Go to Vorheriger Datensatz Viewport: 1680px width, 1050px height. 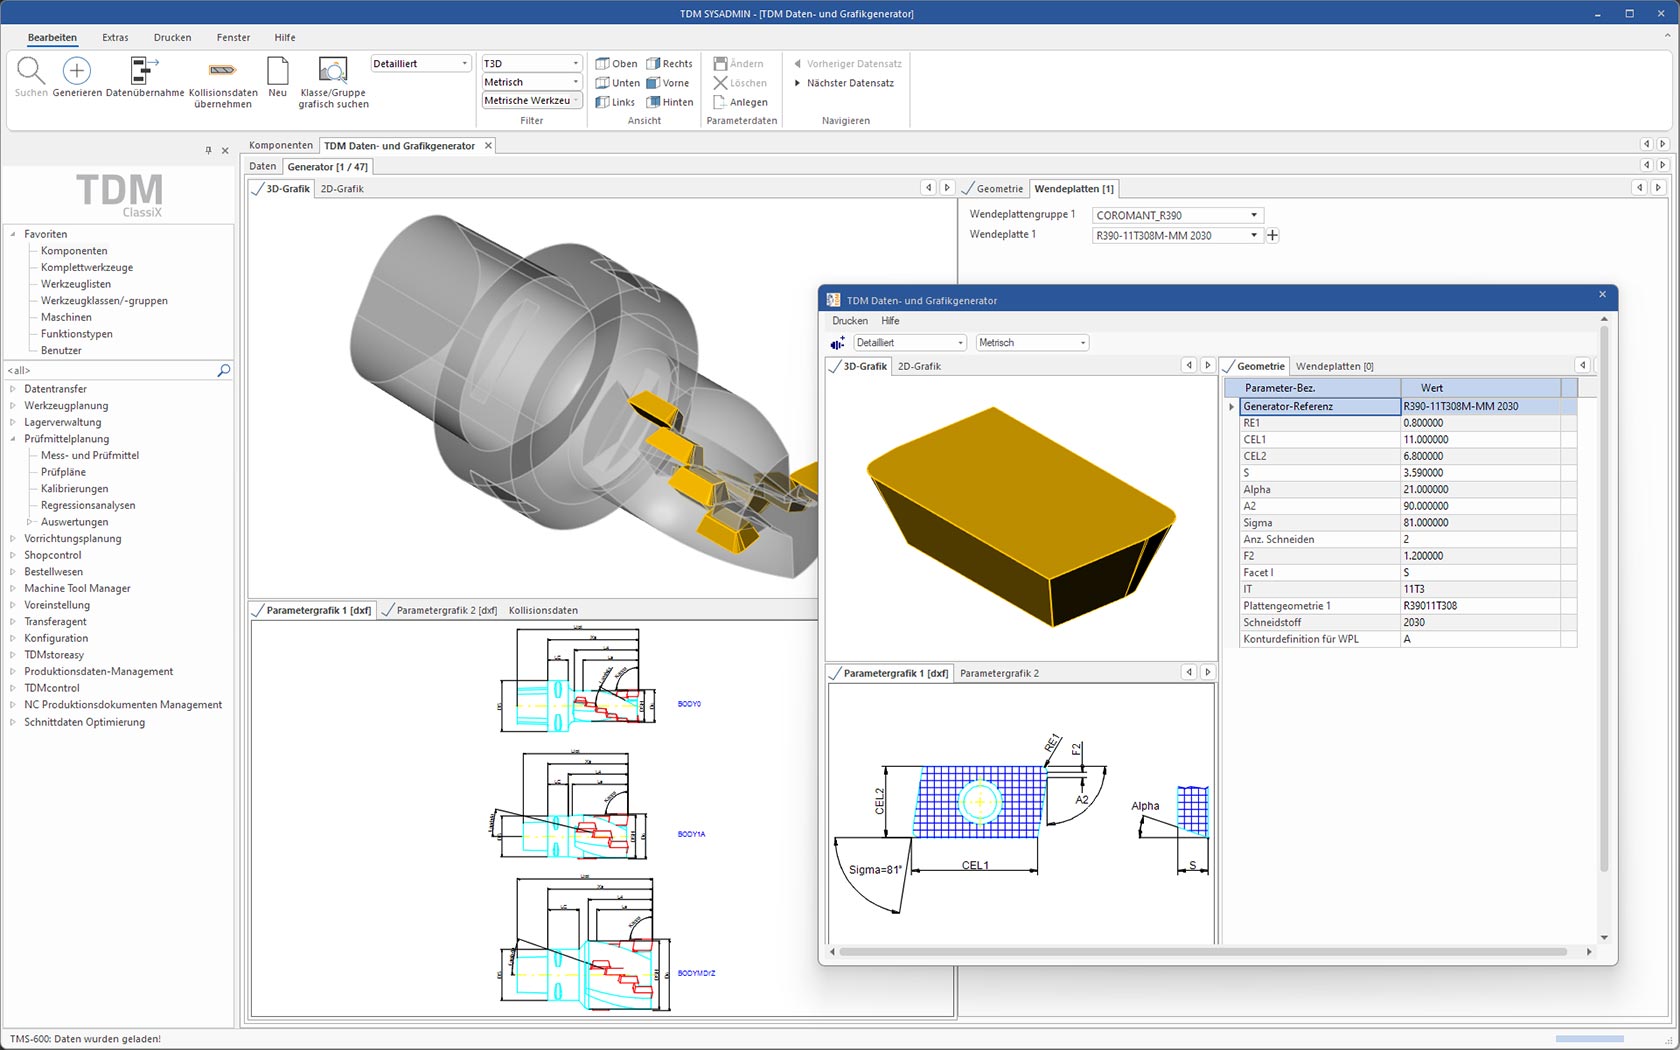coord(848,64)
